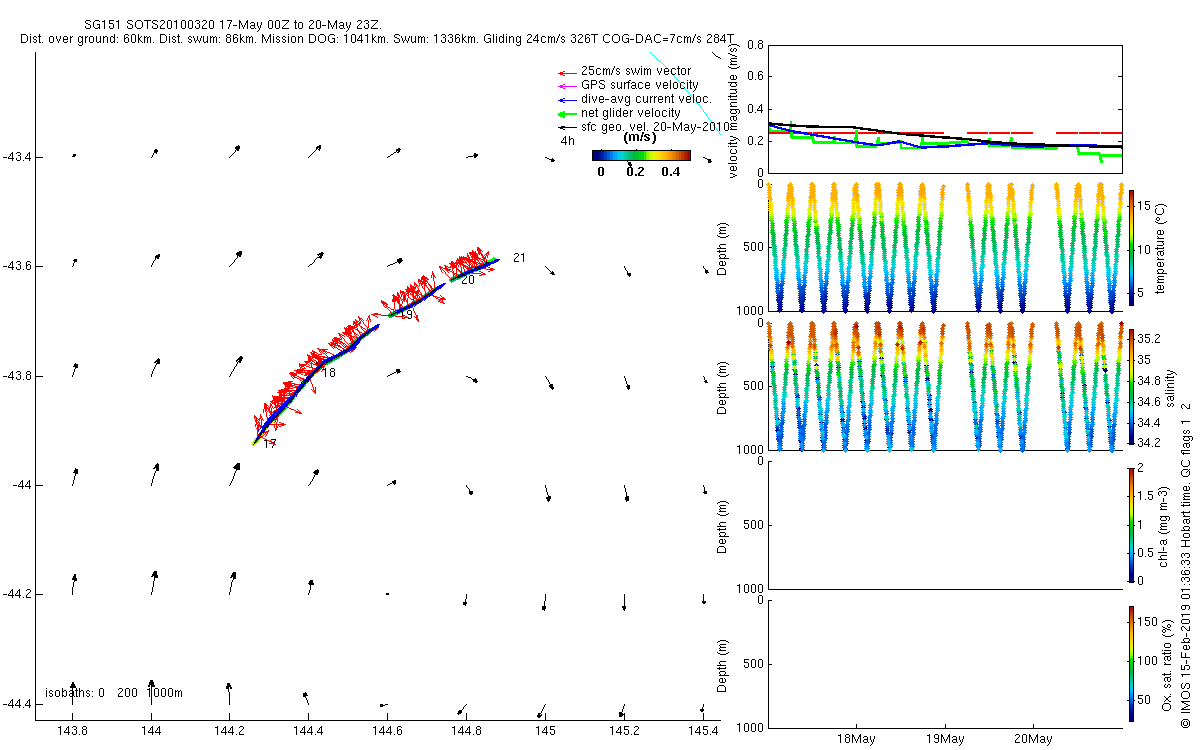This screenshot has width=1200, height=750.
Task: Click the 'velocity magnitude (m/s)' axis label
Action: (733, 113)
